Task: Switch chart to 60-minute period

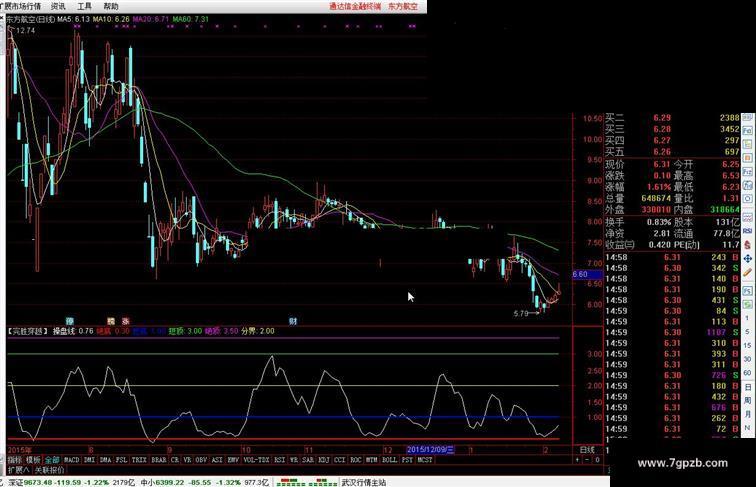Action: point(747,373)
